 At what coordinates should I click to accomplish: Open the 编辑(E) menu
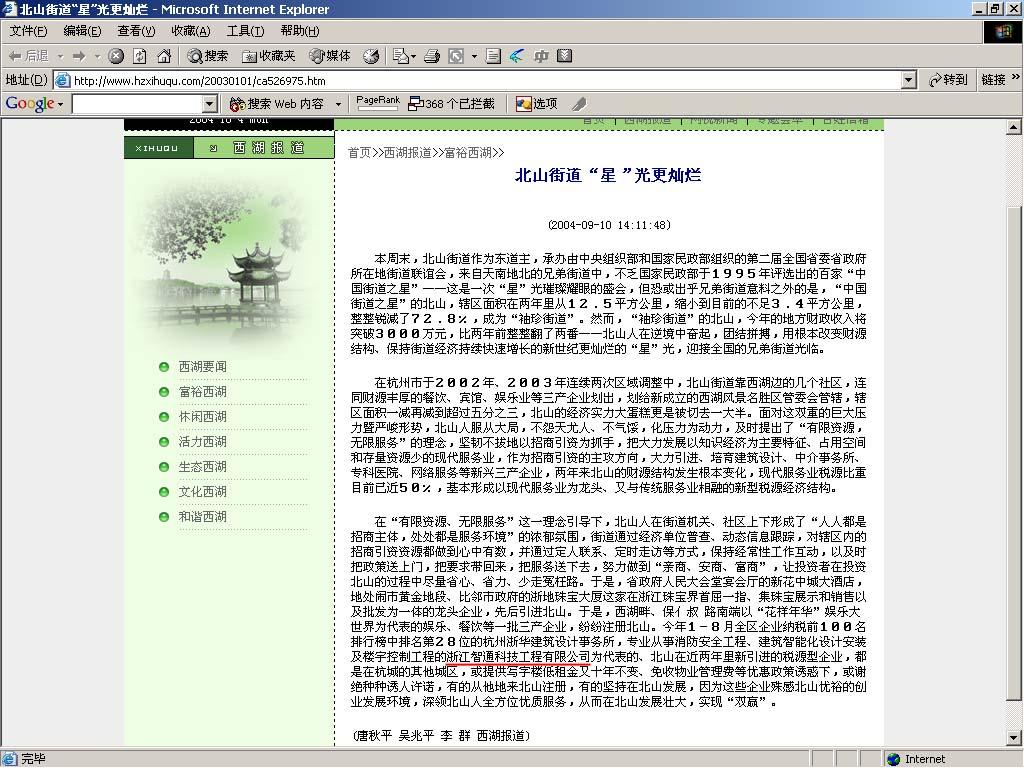click(x=82, y=31)
